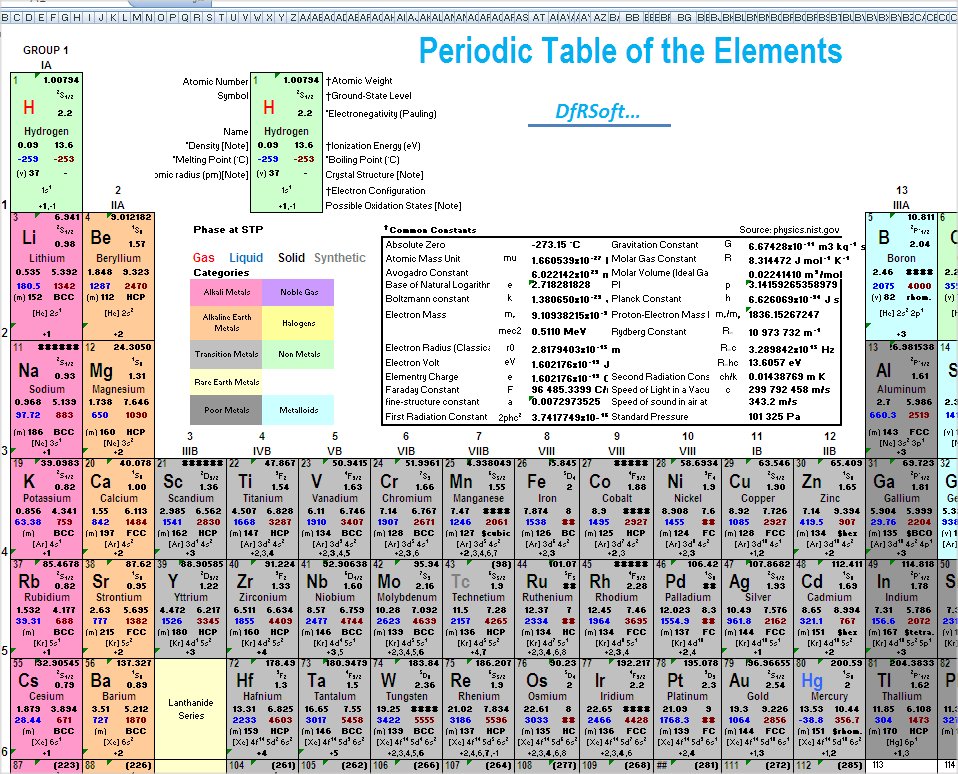
Task: Click the Halogens yellow legend swatch
Action: point(299,323)
